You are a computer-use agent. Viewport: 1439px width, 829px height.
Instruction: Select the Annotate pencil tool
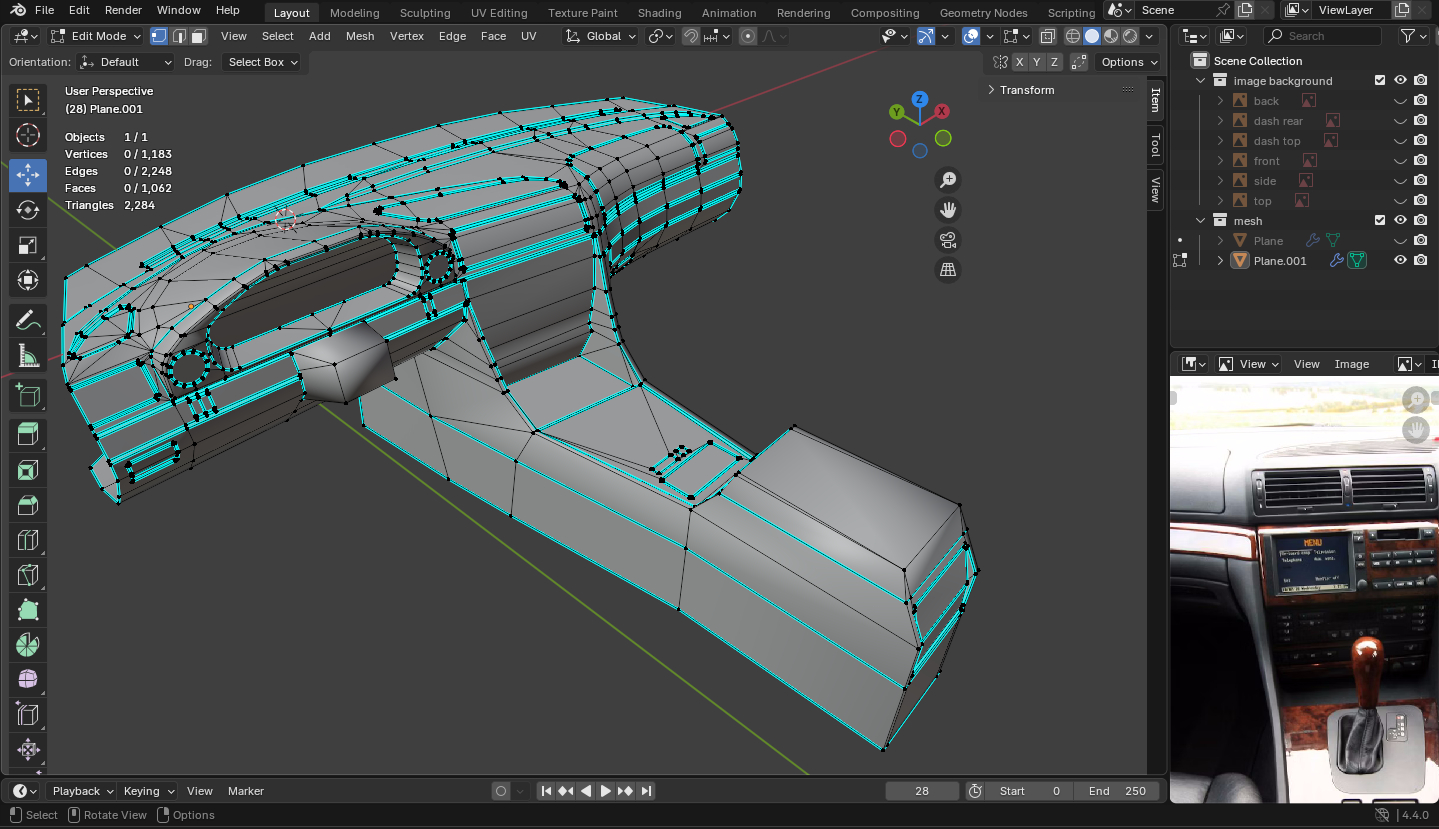click(x=28, y=321)
